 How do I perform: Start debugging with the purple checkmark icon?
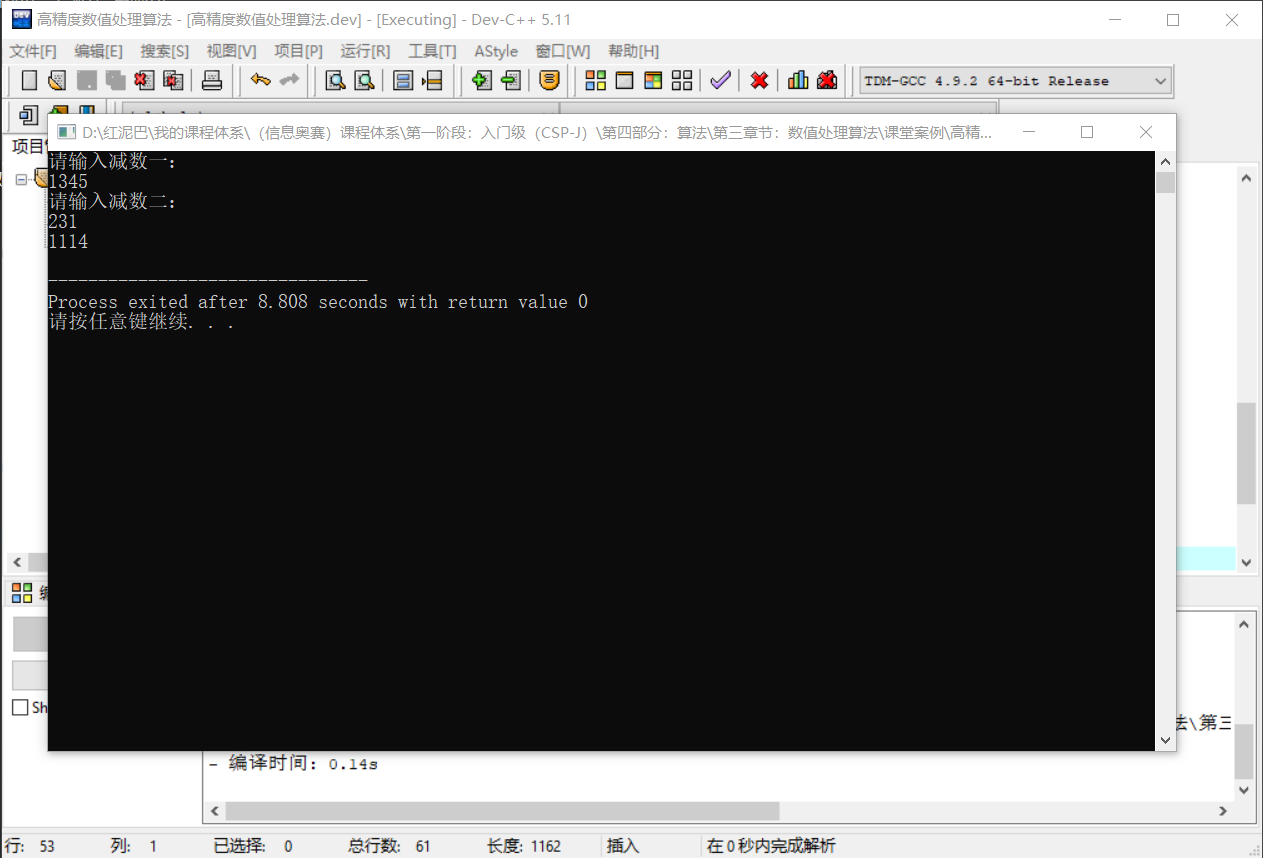coord(721,81)
